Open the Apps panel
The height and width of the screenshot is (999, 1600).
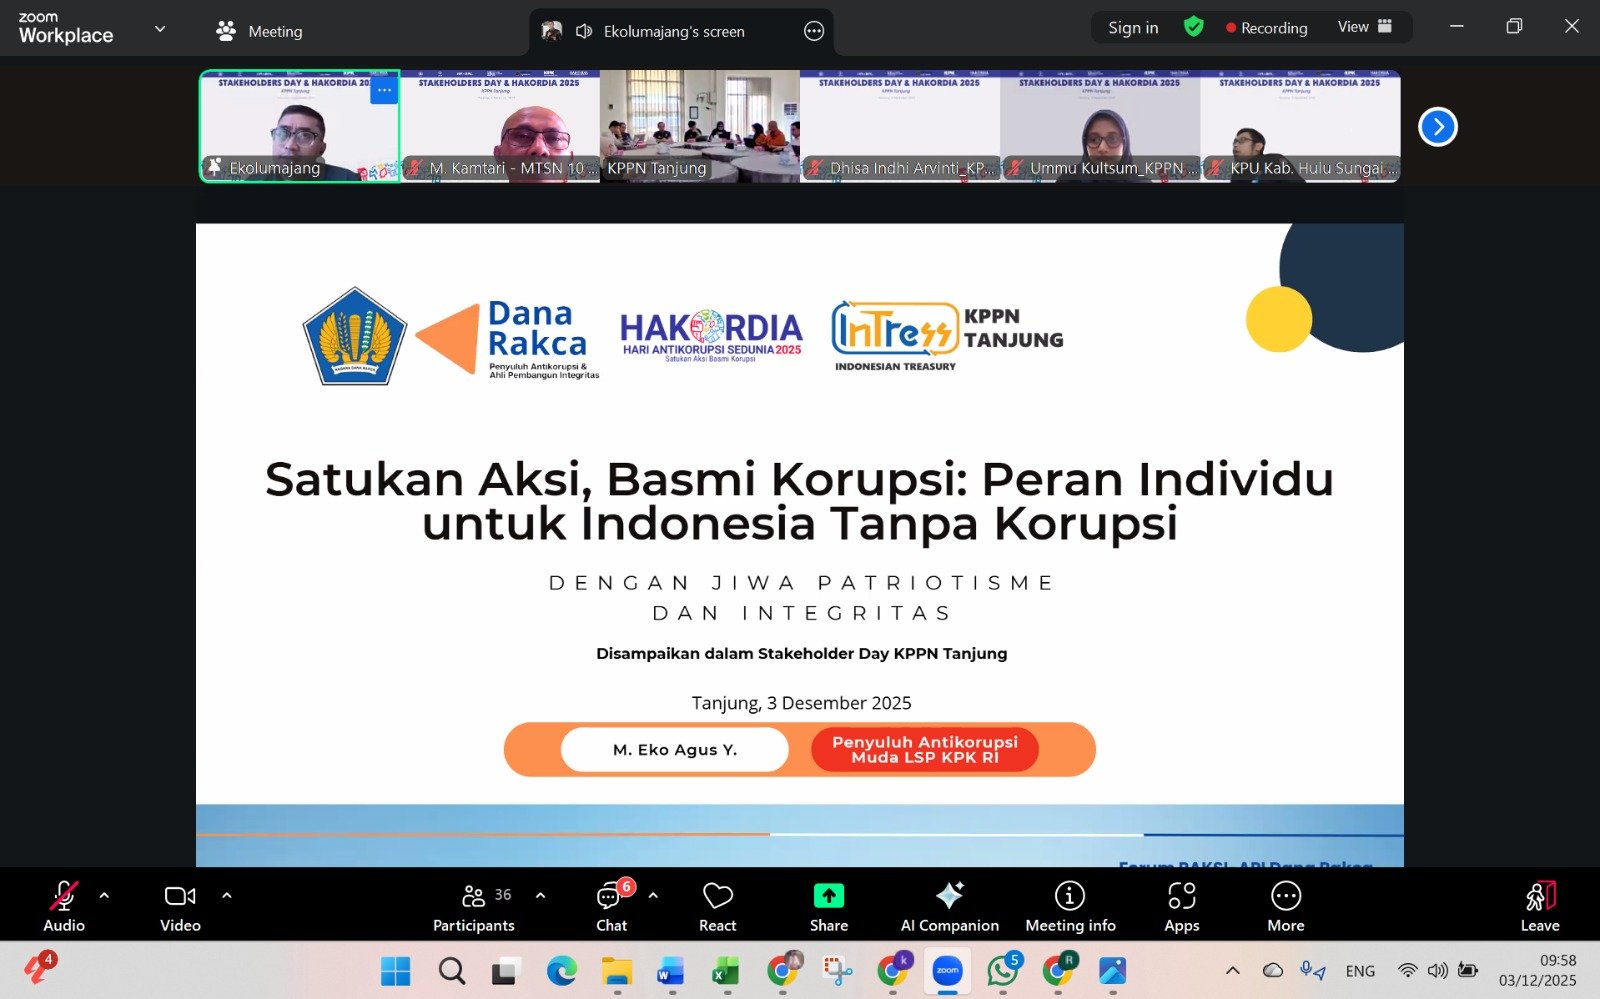[x=1181, y=906]
